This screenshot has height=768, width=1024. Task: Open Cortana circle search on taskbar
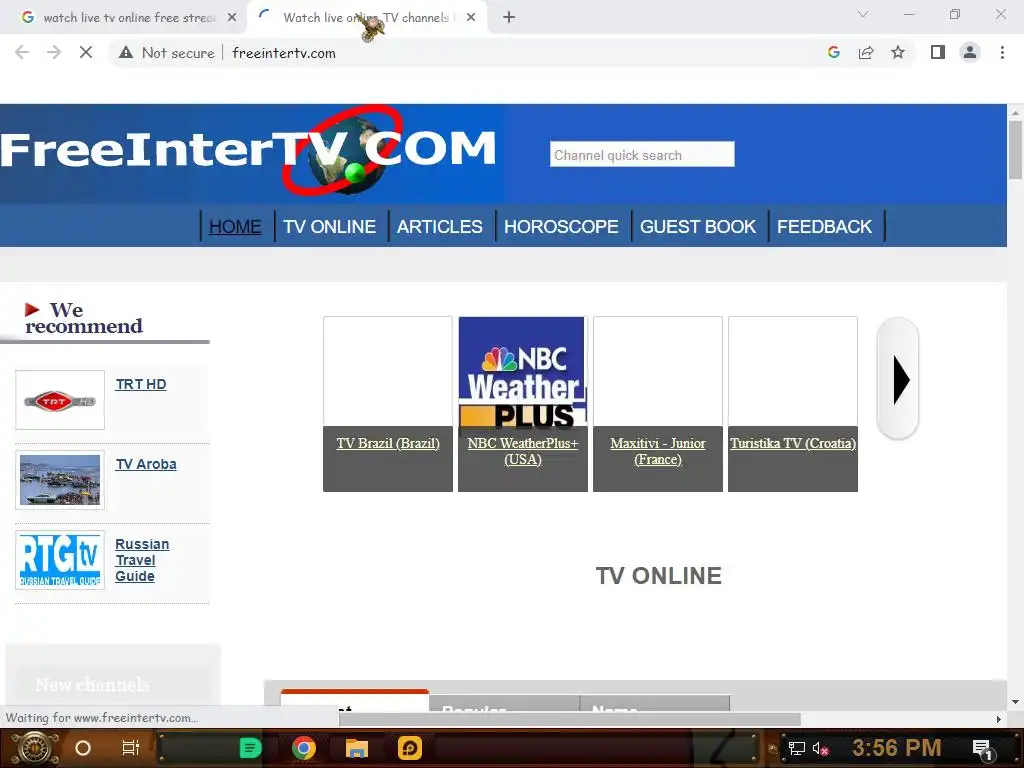(x=83, y=748)
